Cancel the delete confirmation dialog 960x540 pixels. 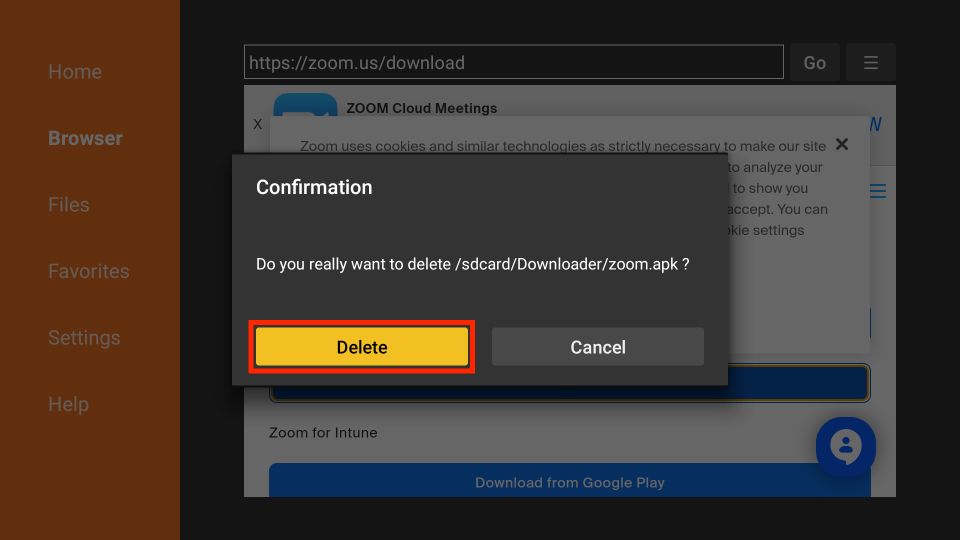coord(598,347)
